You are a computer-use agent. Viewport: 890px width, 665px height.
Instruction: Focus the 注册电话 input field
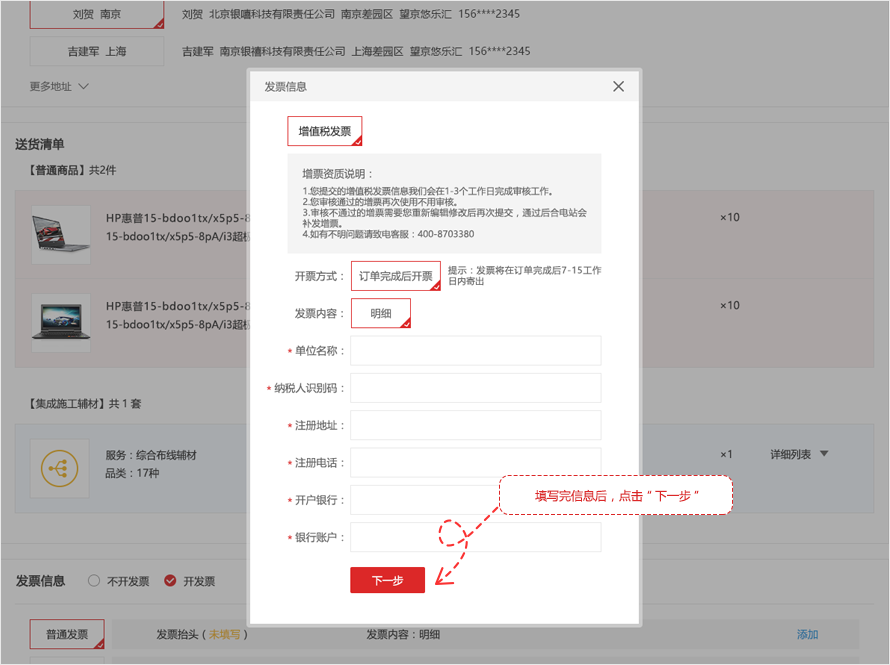475,462
